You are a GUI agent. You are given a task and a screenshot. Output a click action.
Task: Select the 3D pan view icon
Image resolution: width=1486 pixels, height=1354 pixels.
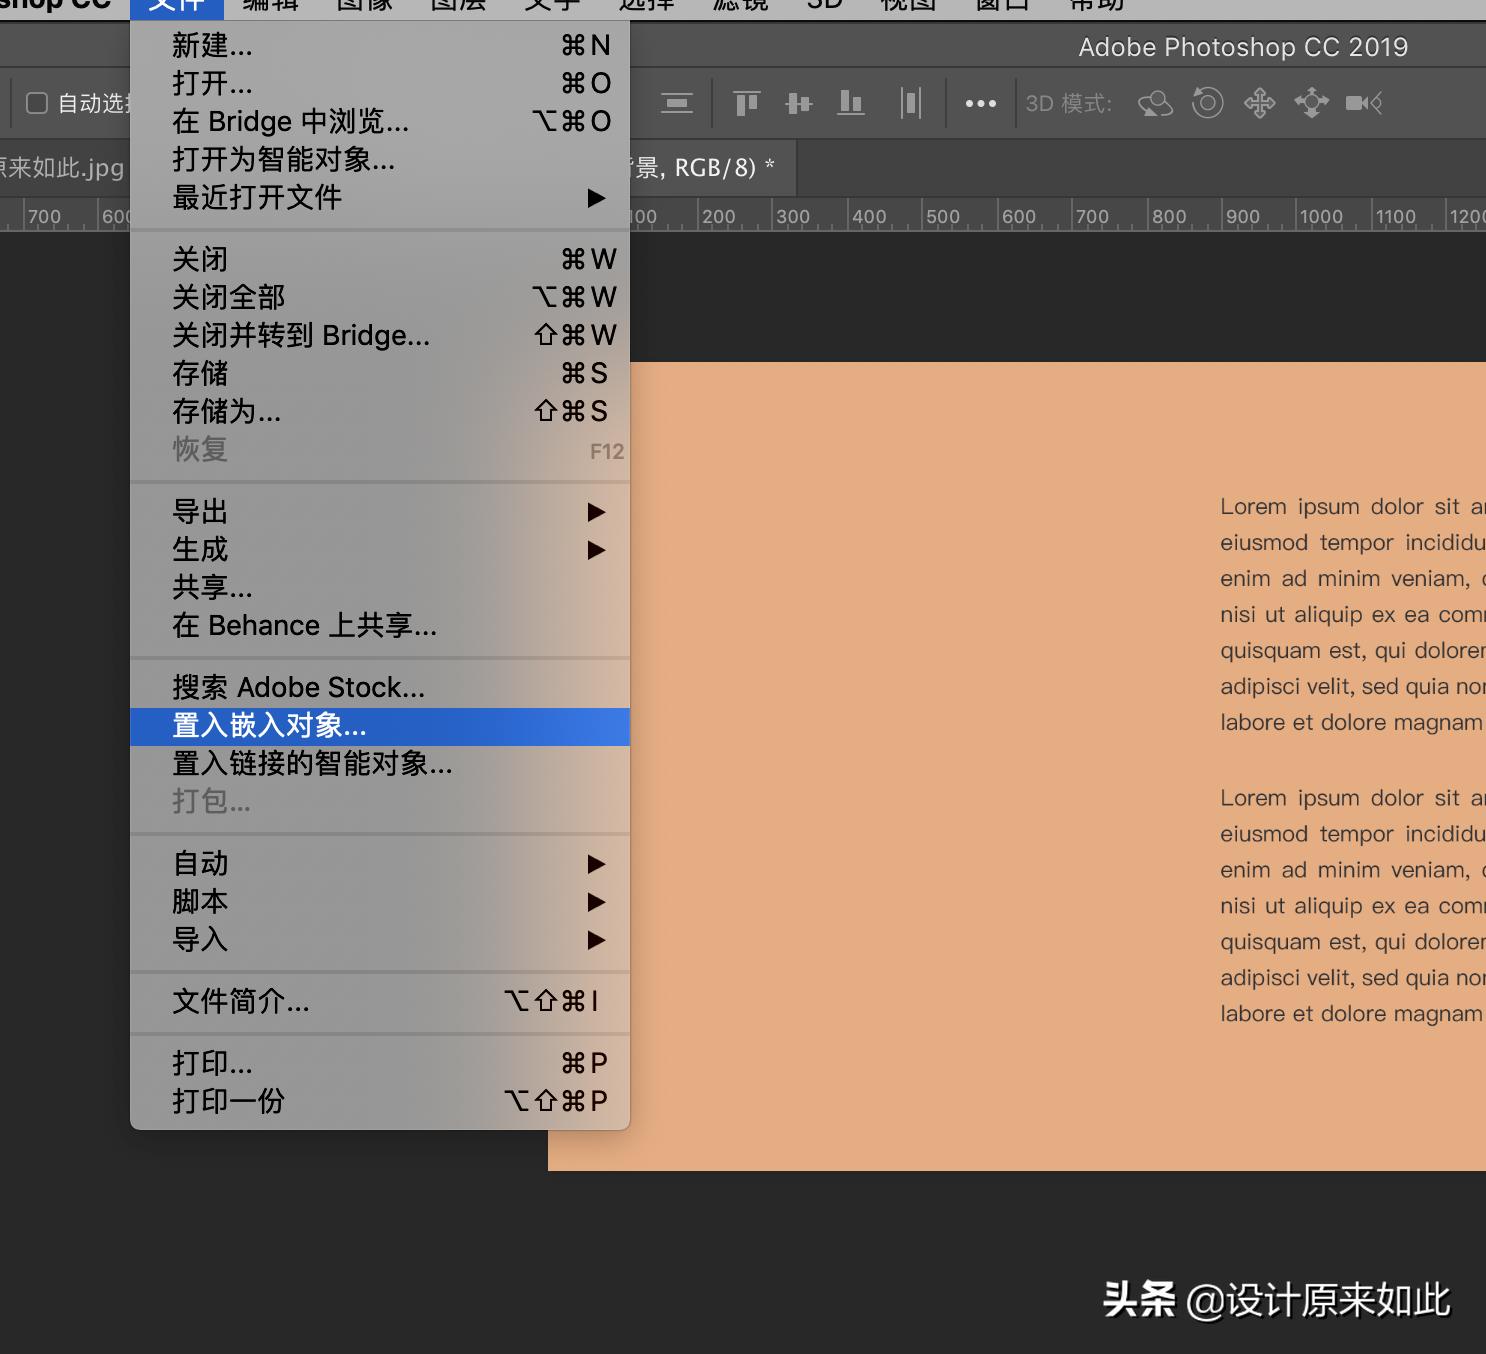point(1259,103)
